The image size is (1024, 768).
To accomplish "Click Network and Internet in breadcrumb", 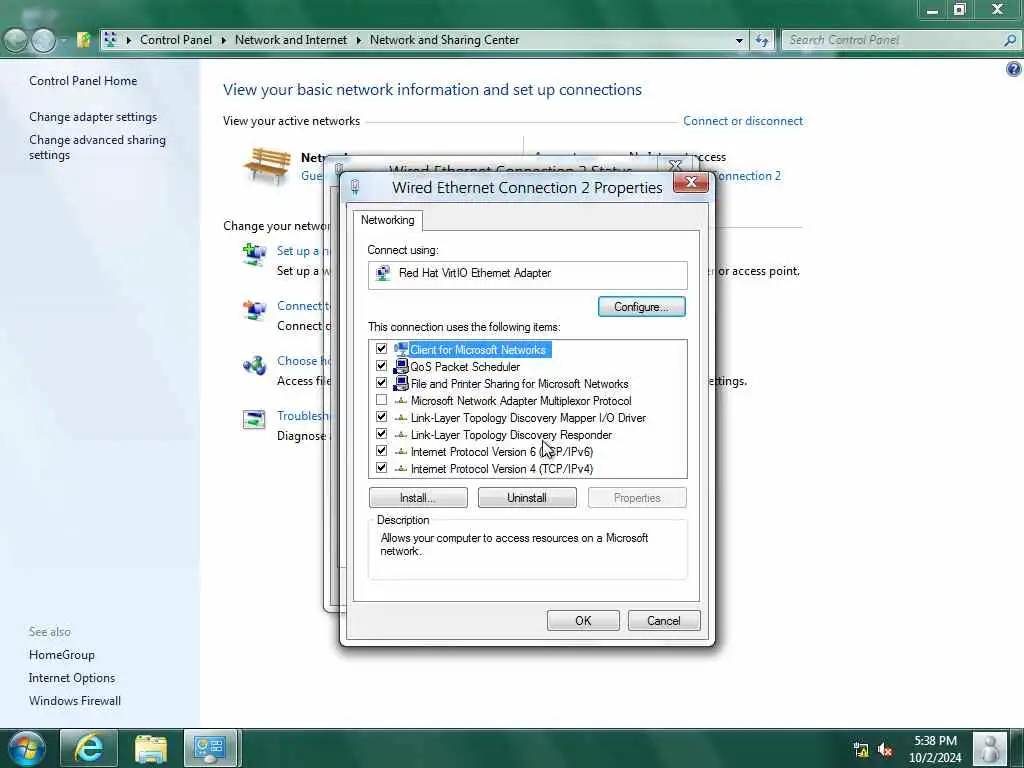I will (x=291, y=40).
